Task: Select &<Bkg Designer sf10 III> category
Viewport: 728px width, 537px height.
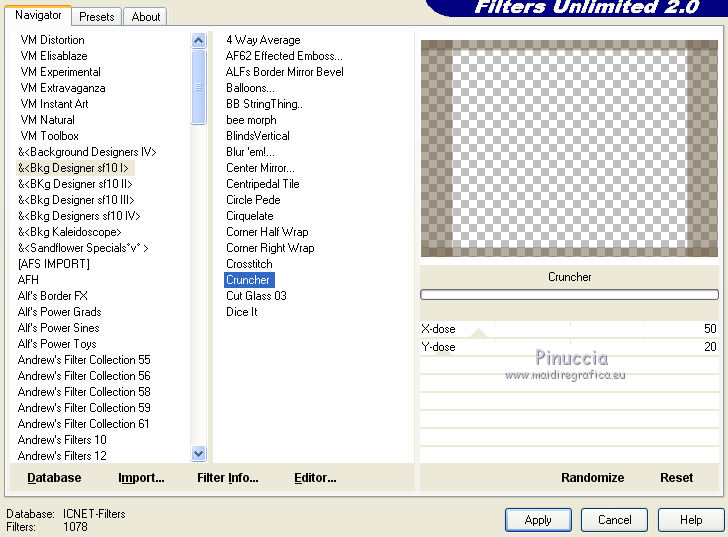Action: click(x=76, y=200)
